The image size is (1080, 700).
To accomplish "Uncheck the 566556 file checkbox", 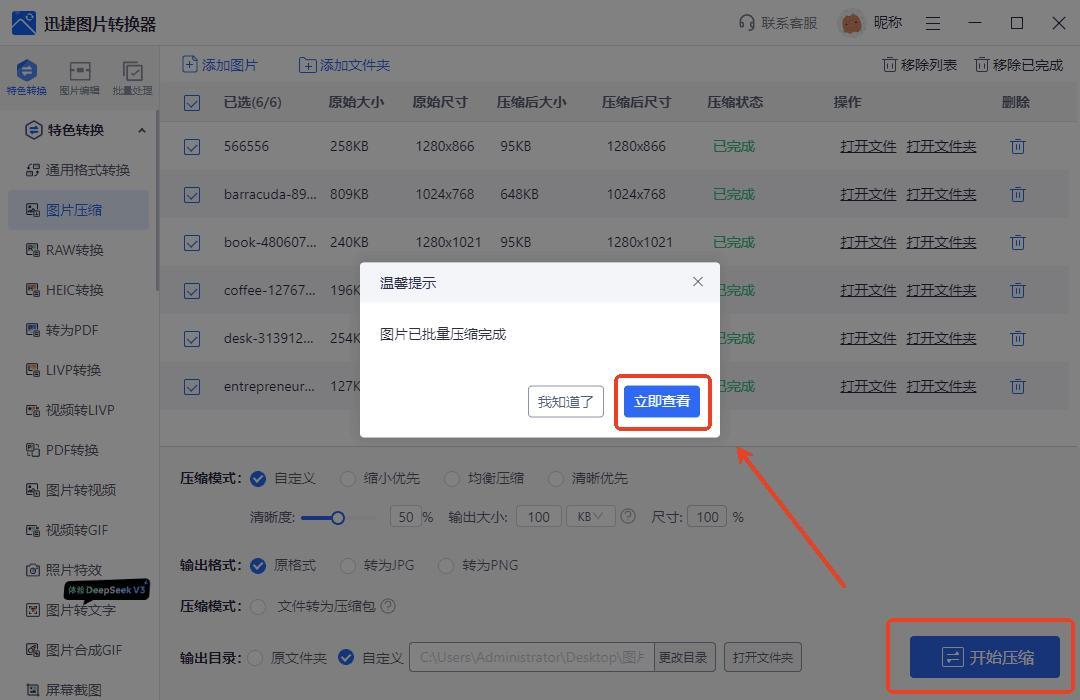I will (x=192, y=147).
